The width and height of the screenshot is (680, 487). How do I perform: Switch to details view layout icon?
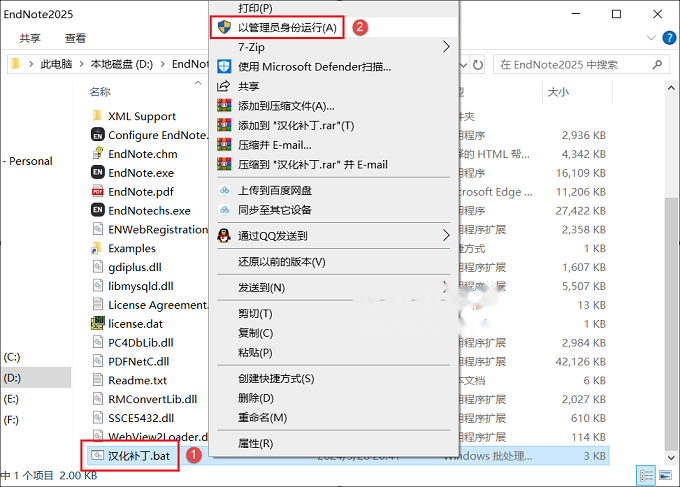pyautogui.click(x=646, y=476)
